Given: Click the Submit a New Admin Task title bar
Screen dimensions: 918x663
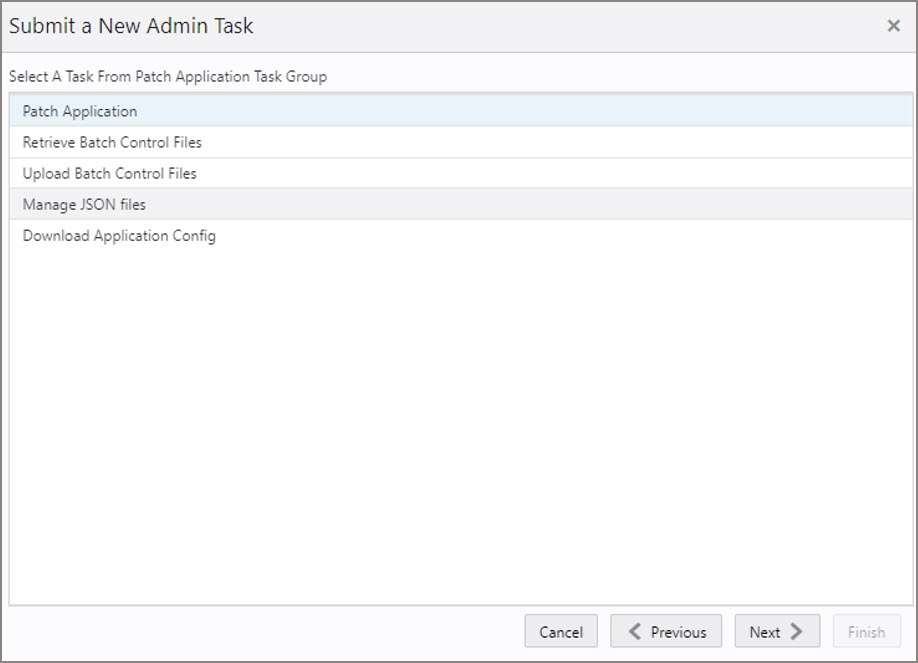Looking at the screenshot, I should (130, 26).
